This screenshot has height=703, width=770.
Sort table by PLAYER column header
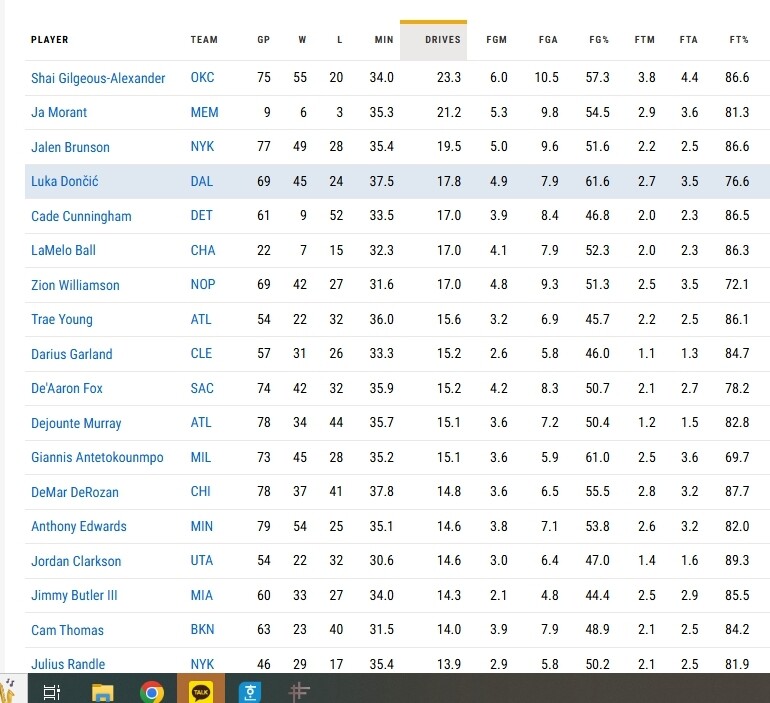pyautogui.click(x=50, y=40)
